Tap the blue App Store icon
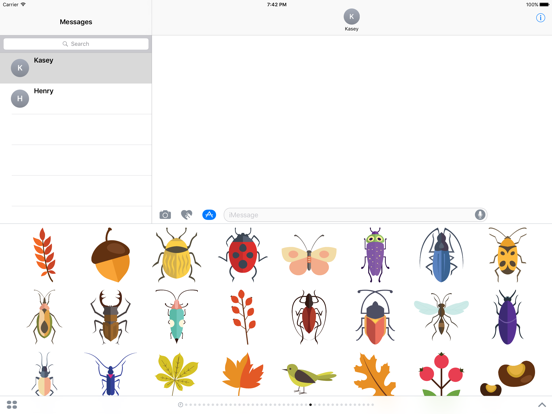The image size is (552, 414). [x=209, y=215]
